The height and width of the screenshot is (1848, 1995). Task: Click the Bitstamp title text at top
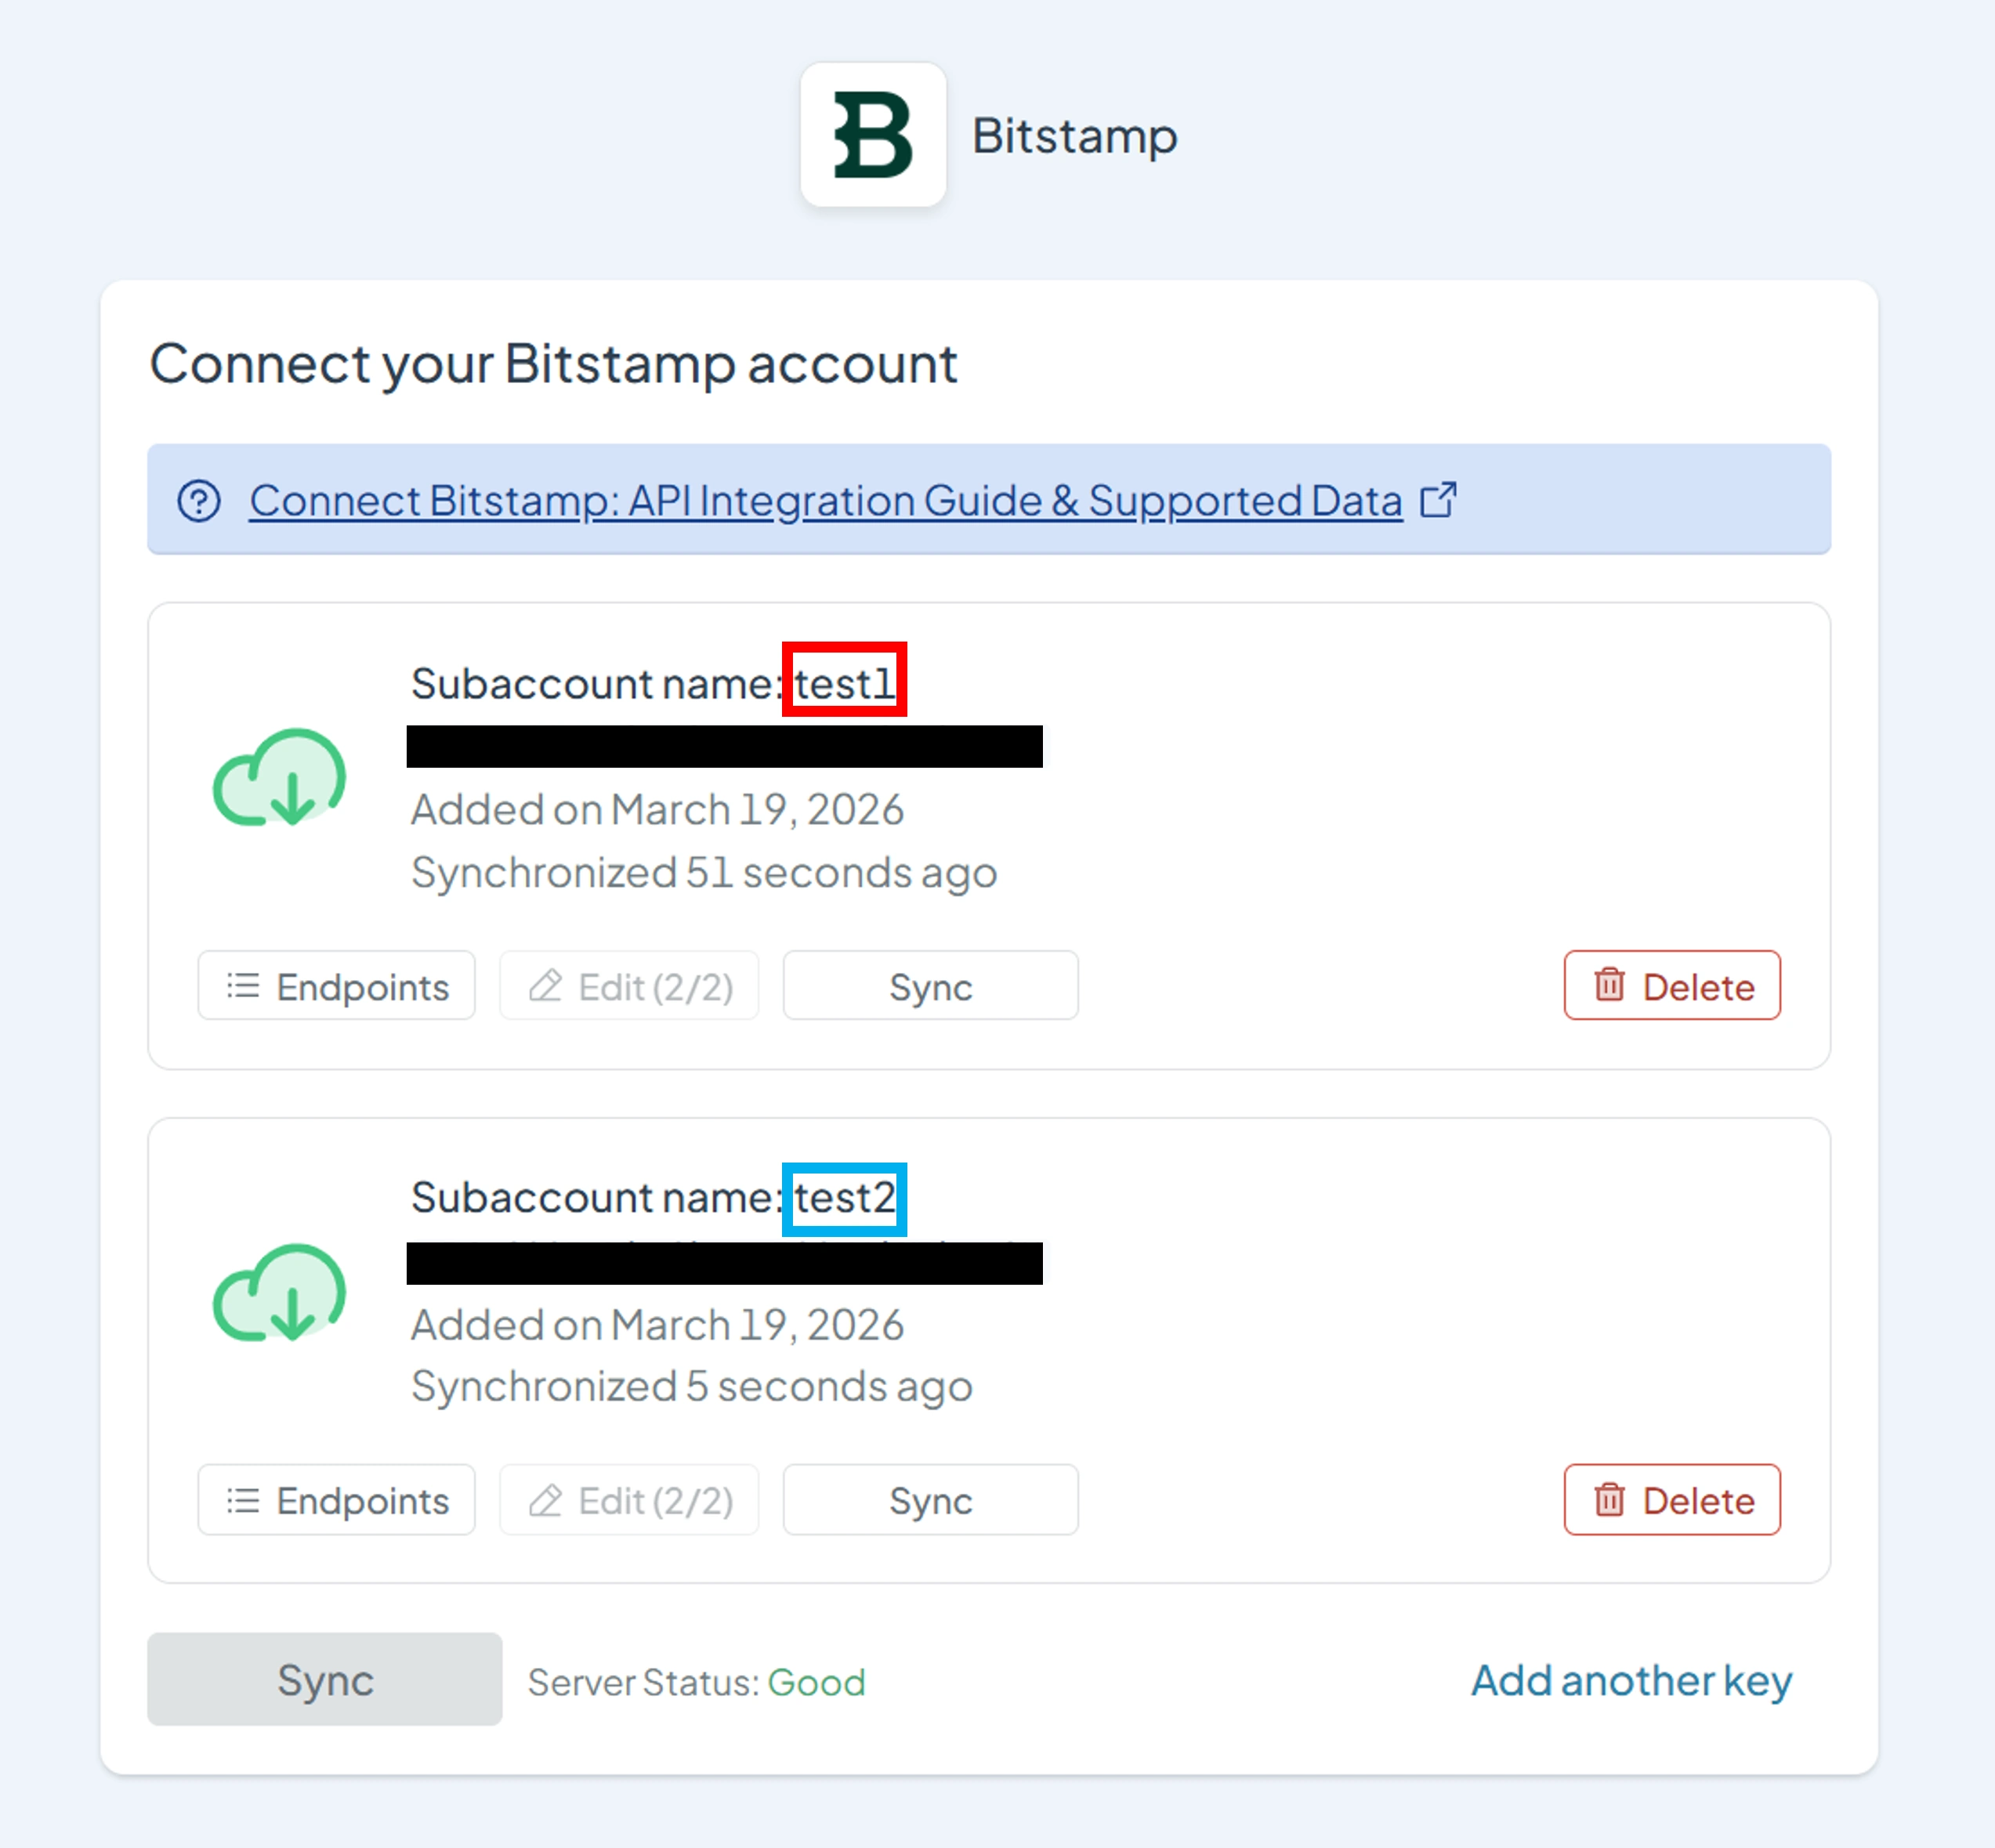click(x=1075, y=136)
